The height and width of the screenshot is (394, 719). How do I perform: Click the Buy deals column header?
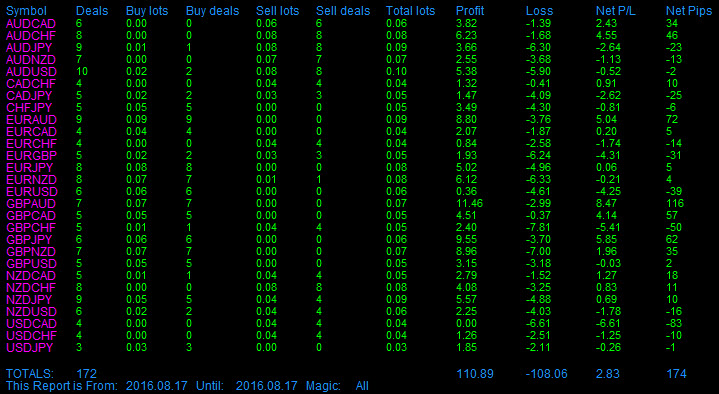[213, 11]
